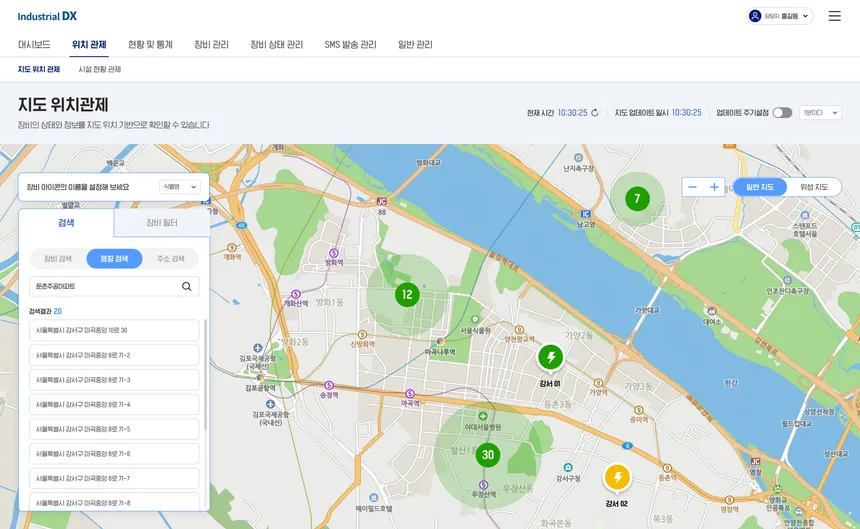Click the Industrial DX logo

47,16
